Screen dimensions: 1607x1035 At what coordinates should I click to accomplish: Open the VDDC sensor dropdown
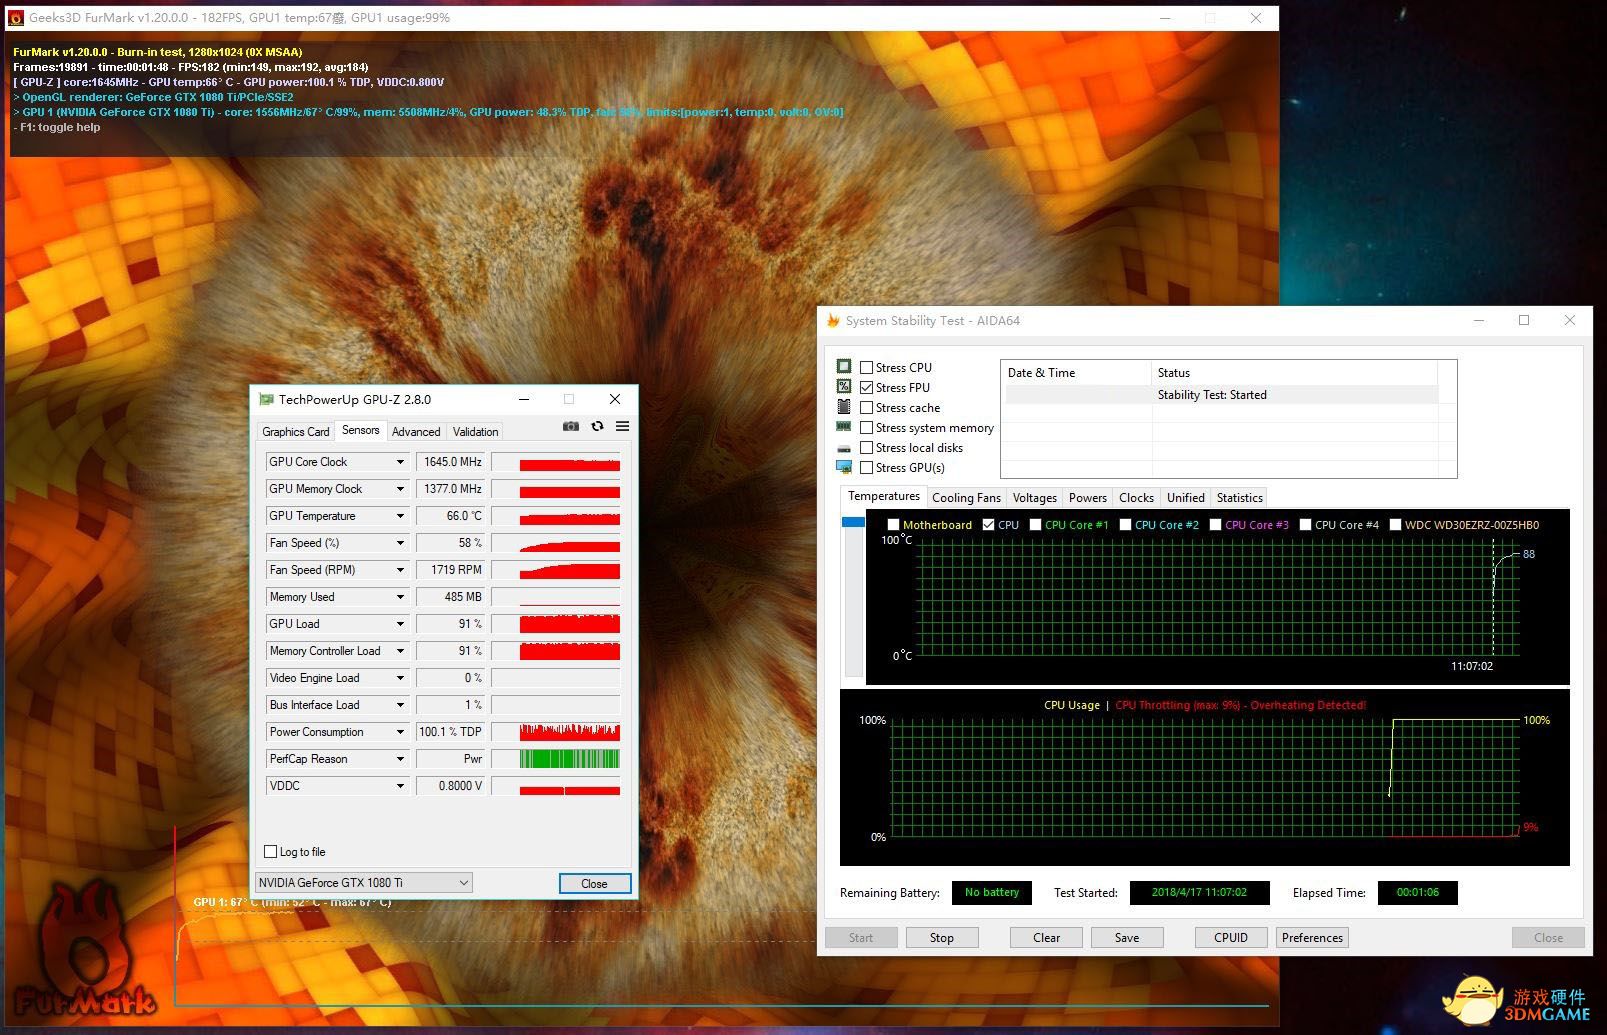coord(400,786)
